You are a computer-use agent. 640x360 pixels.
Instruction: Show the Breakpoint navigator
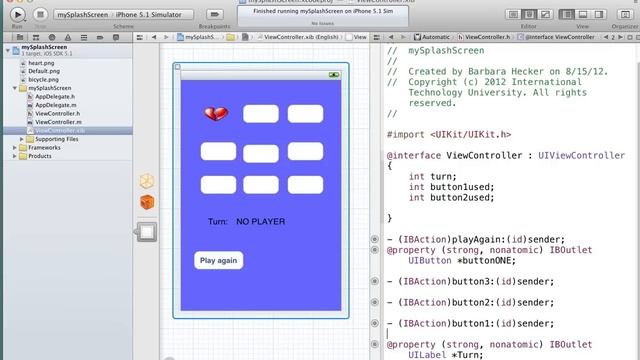click(100, 37)
